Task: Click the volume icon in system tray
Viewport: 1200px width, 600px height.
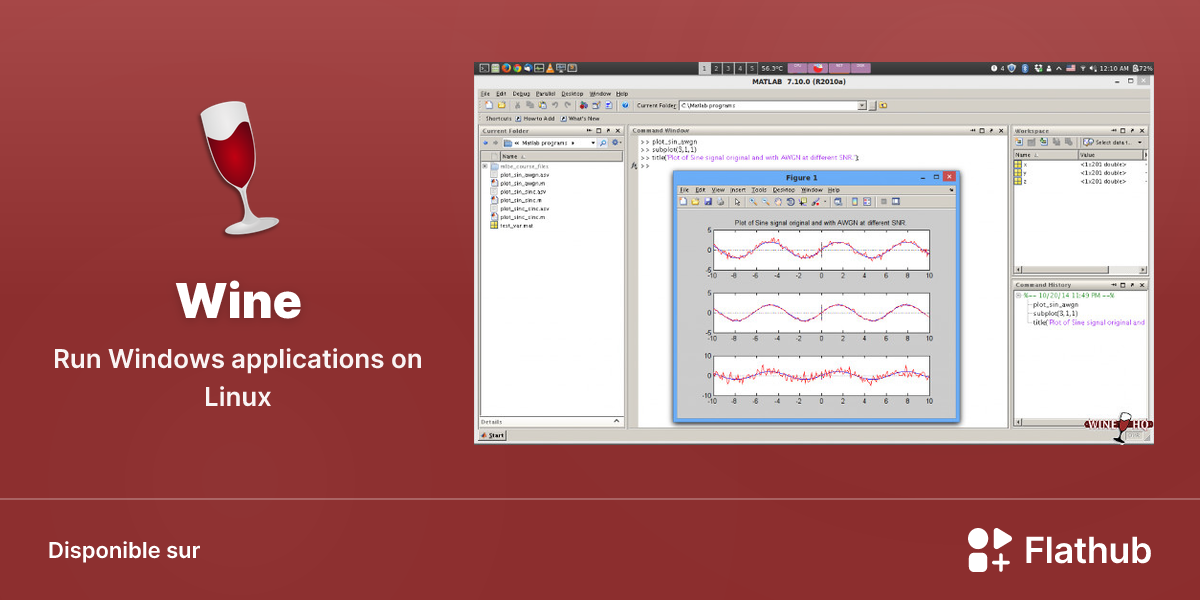Action: (x=1093, y=68)
